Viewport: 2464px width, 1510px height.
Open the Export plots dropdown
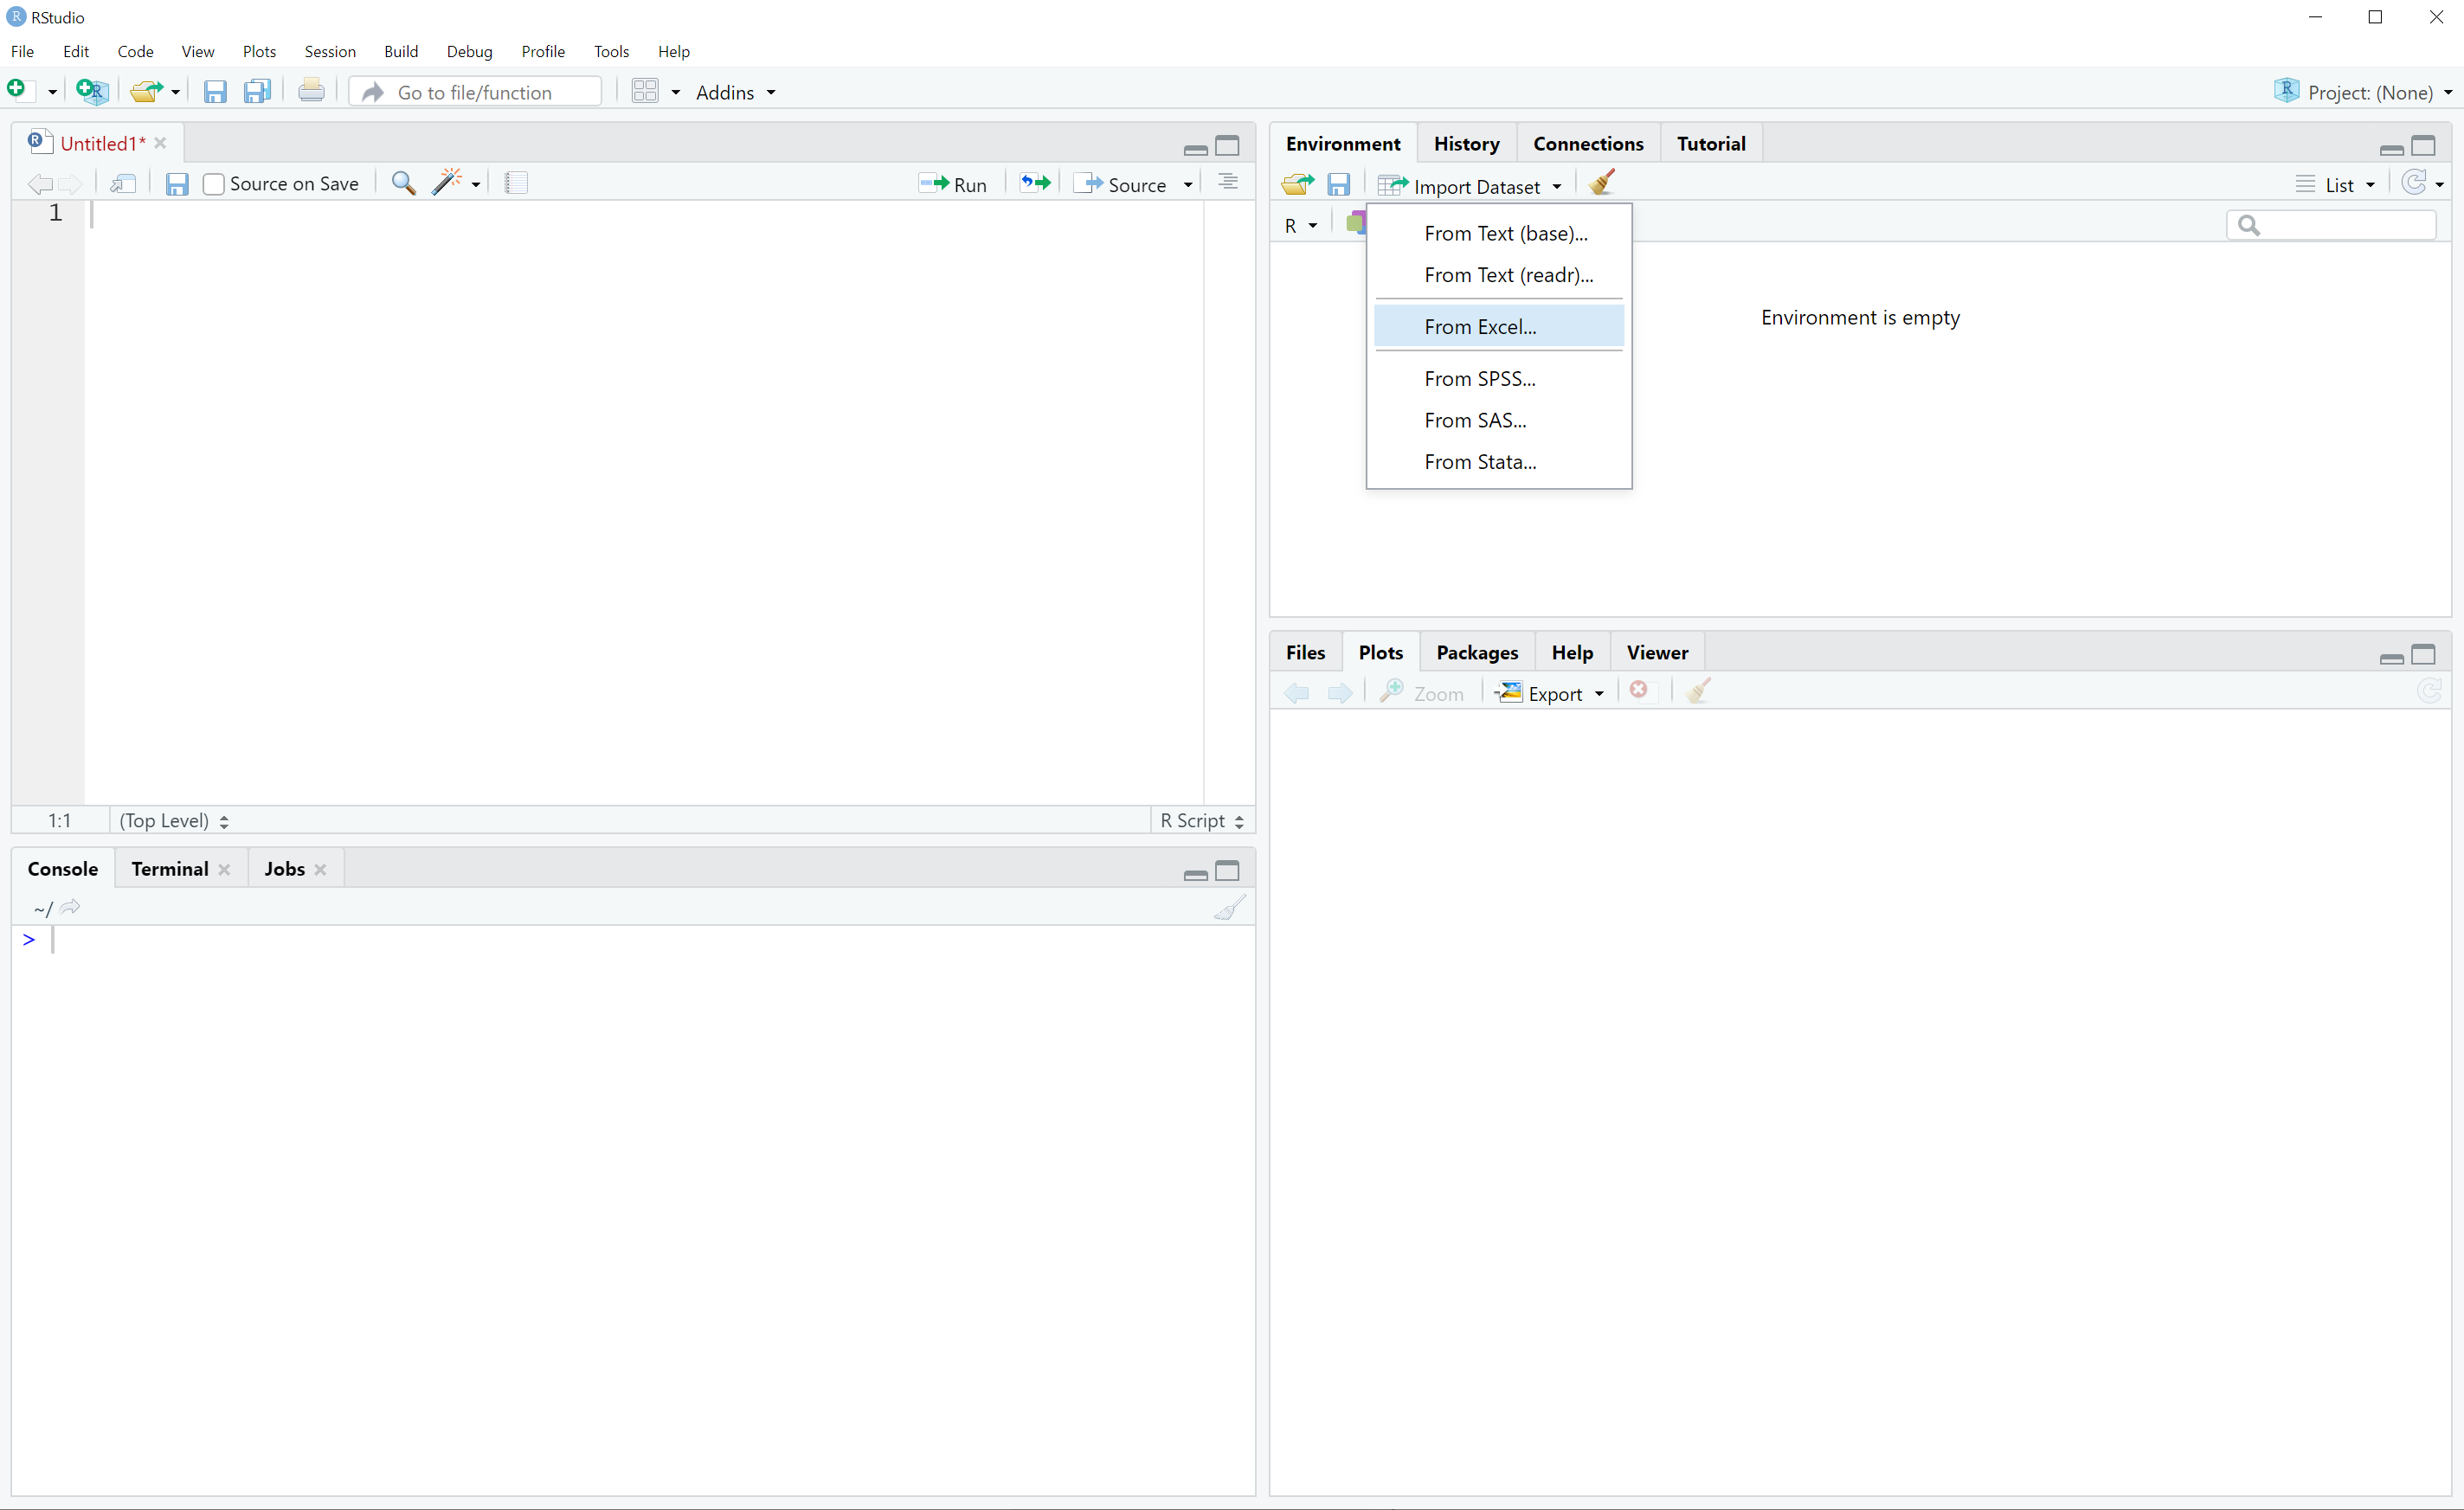click(1551, 693)
